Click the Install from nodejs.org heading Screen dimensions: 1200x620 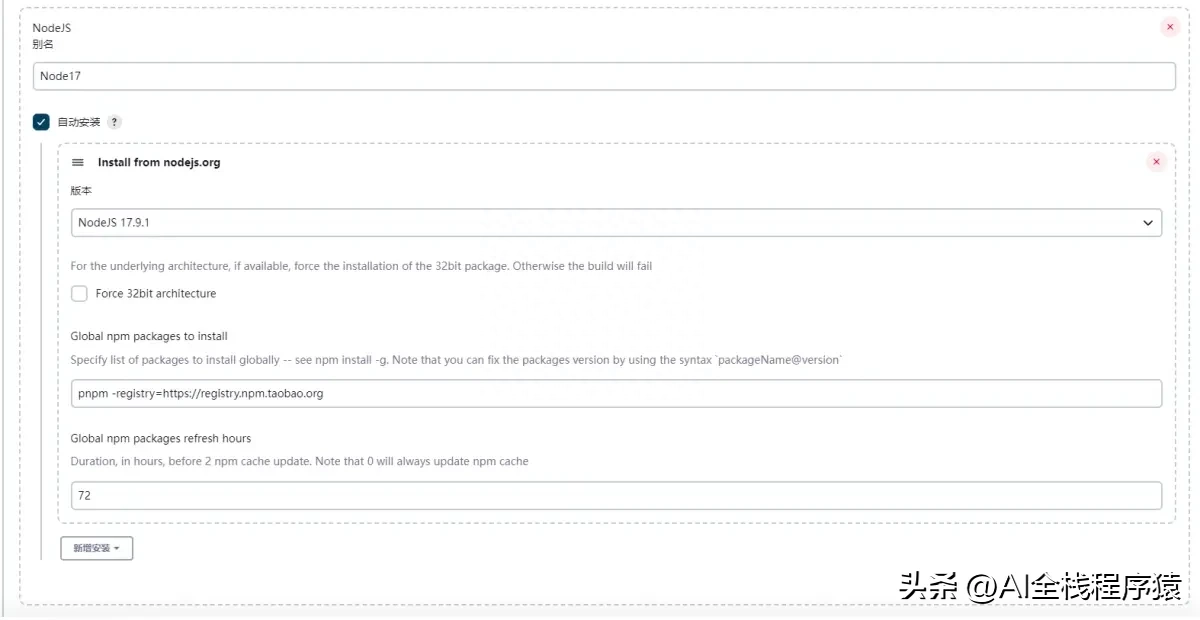click(159, 162)
